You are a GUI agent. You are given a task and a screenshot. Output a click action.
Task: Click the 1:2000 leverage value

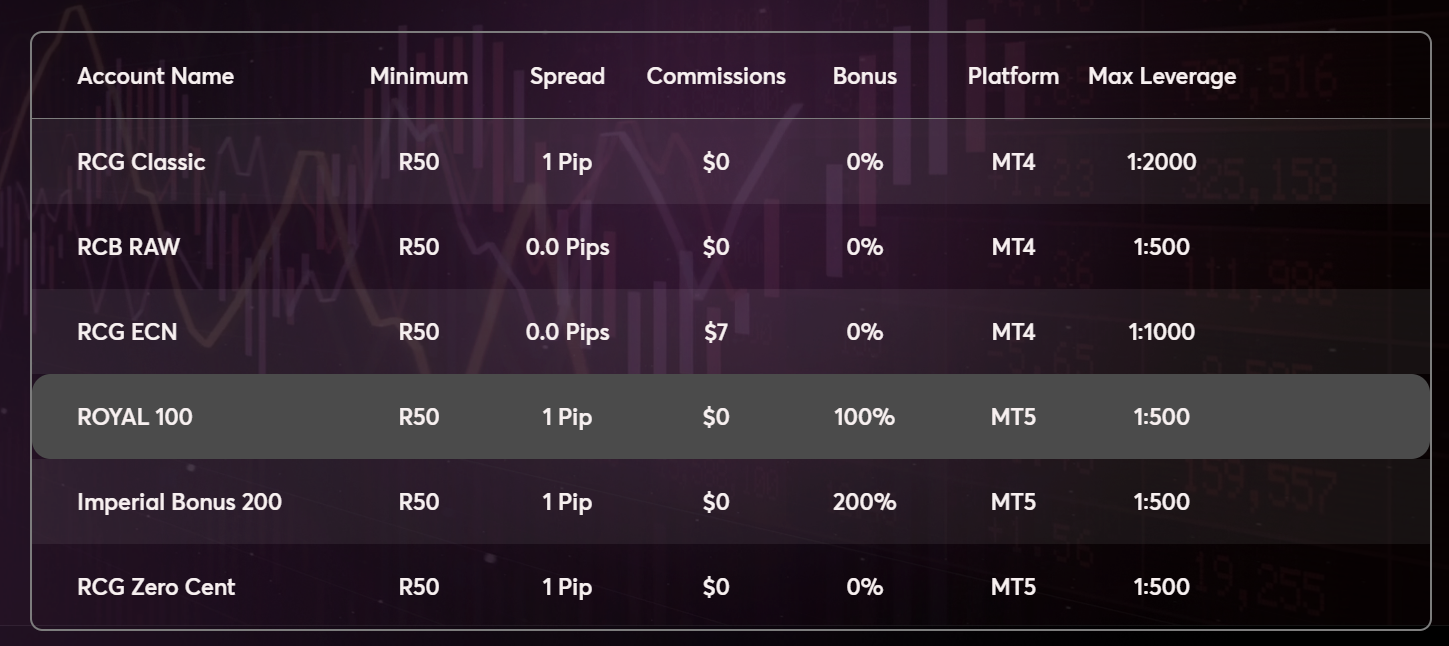[x=1162, y=162]
